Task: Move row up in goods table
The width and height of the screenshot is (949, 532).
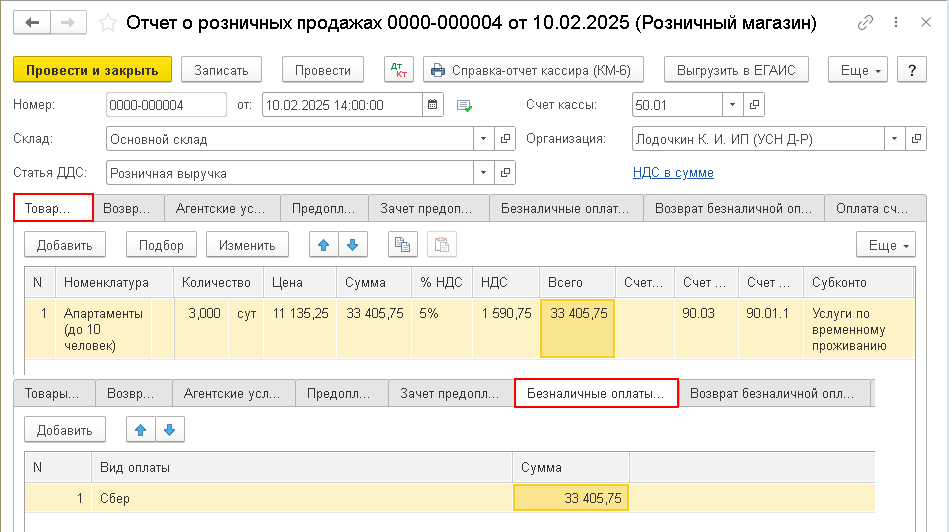Action: [323, 244]
